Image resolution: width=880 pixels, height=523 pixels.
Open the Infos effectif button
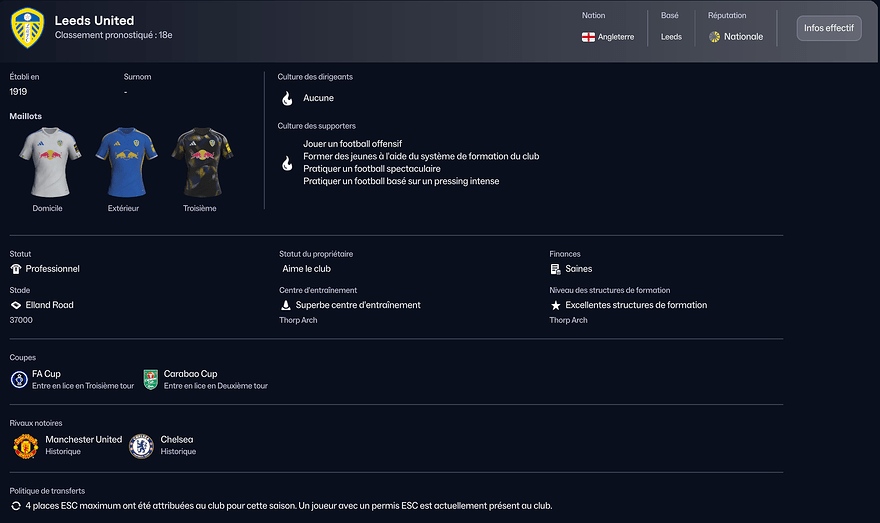tap(828, 28)
